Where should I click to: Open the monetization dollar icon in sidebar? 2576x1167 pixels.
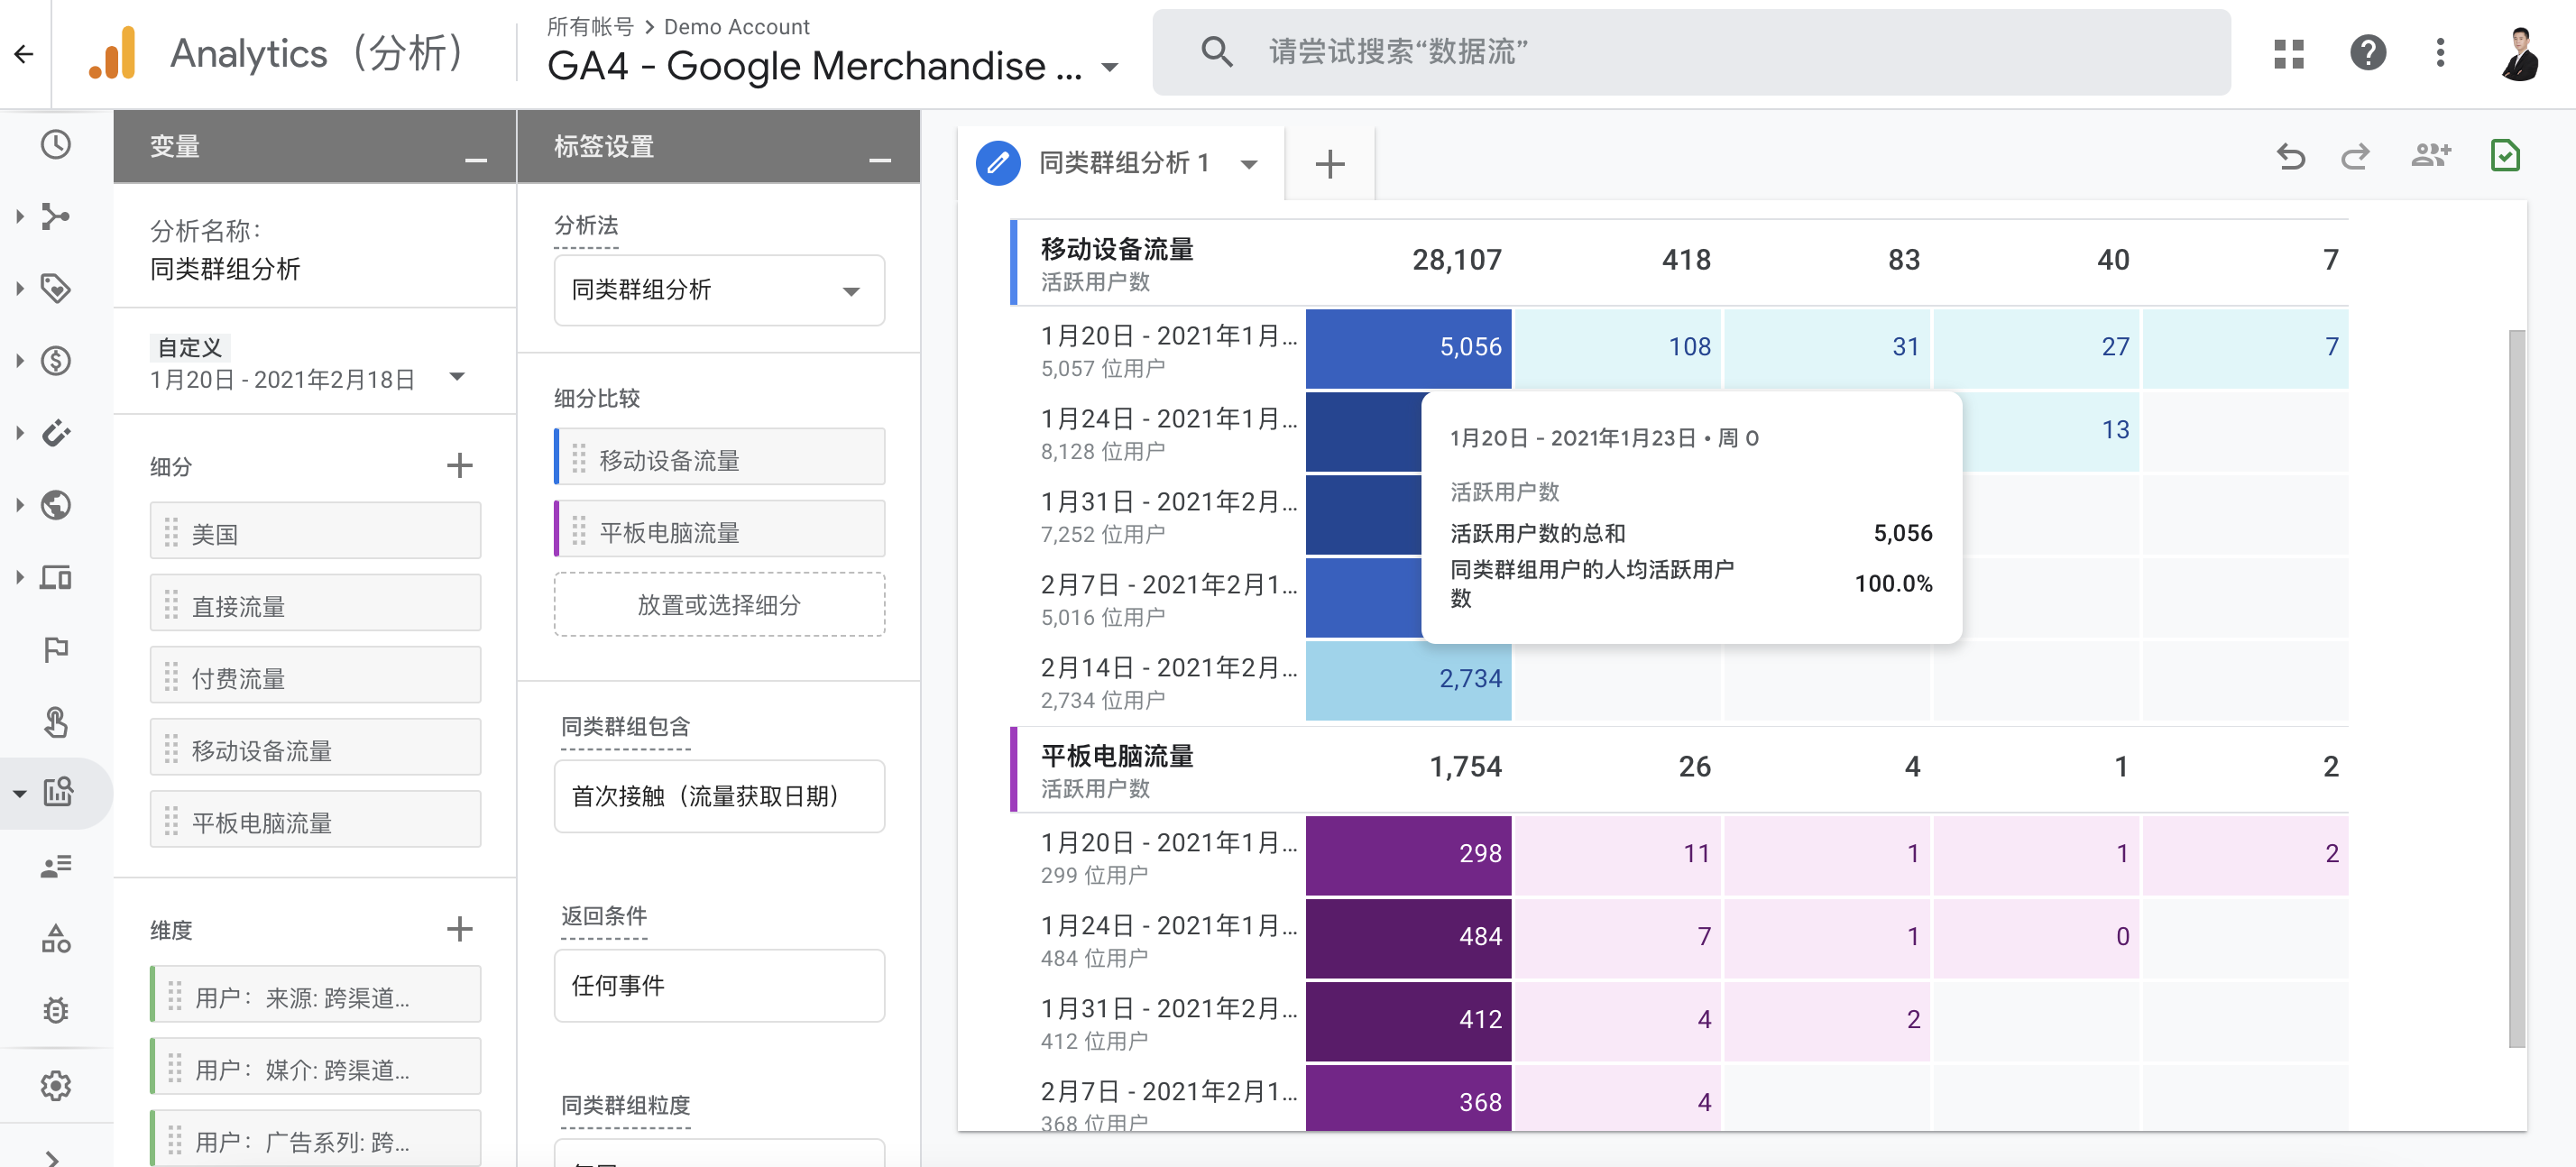tap(56, 361)
